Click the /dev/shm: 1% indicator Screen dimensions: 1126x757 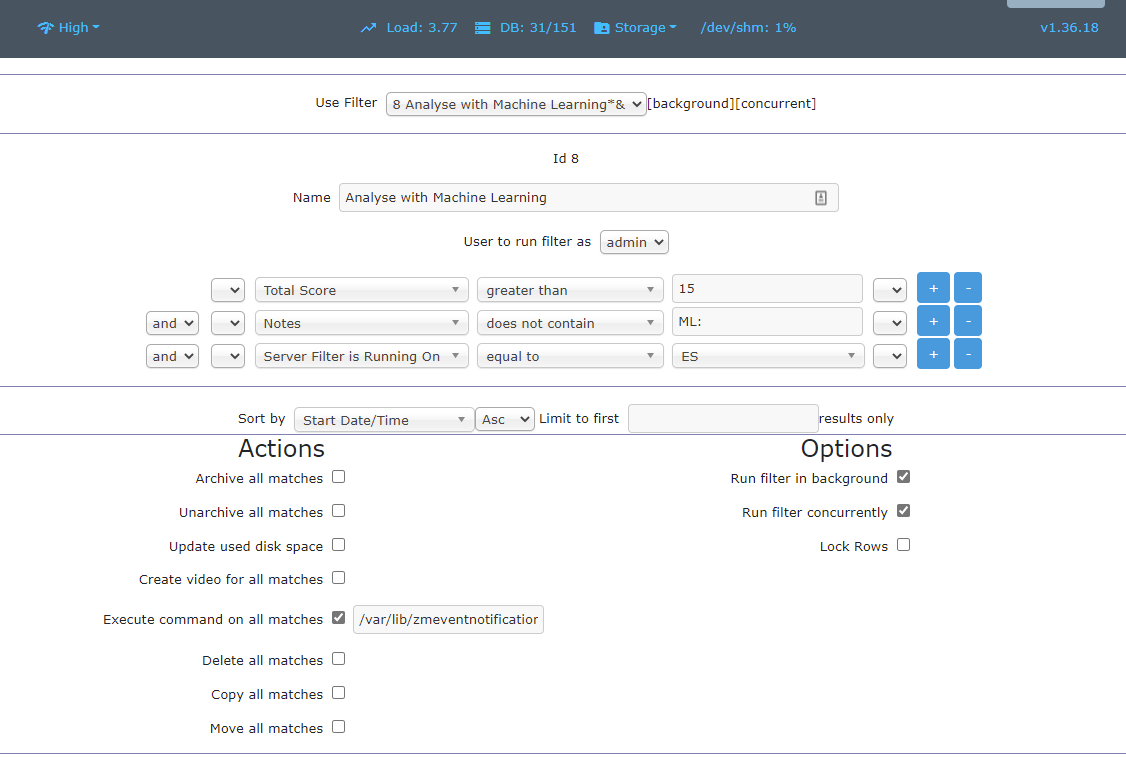click(x=748, y=28)
